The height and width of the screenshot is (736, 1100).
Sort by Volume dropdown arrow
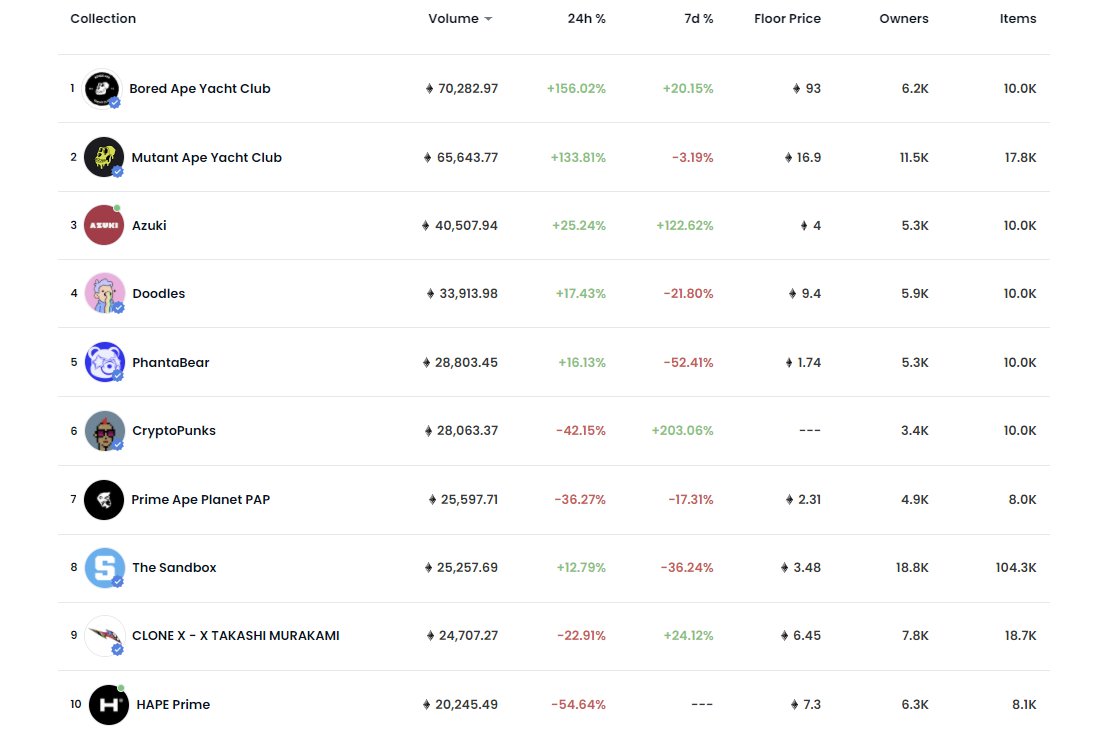pos(488,19)
